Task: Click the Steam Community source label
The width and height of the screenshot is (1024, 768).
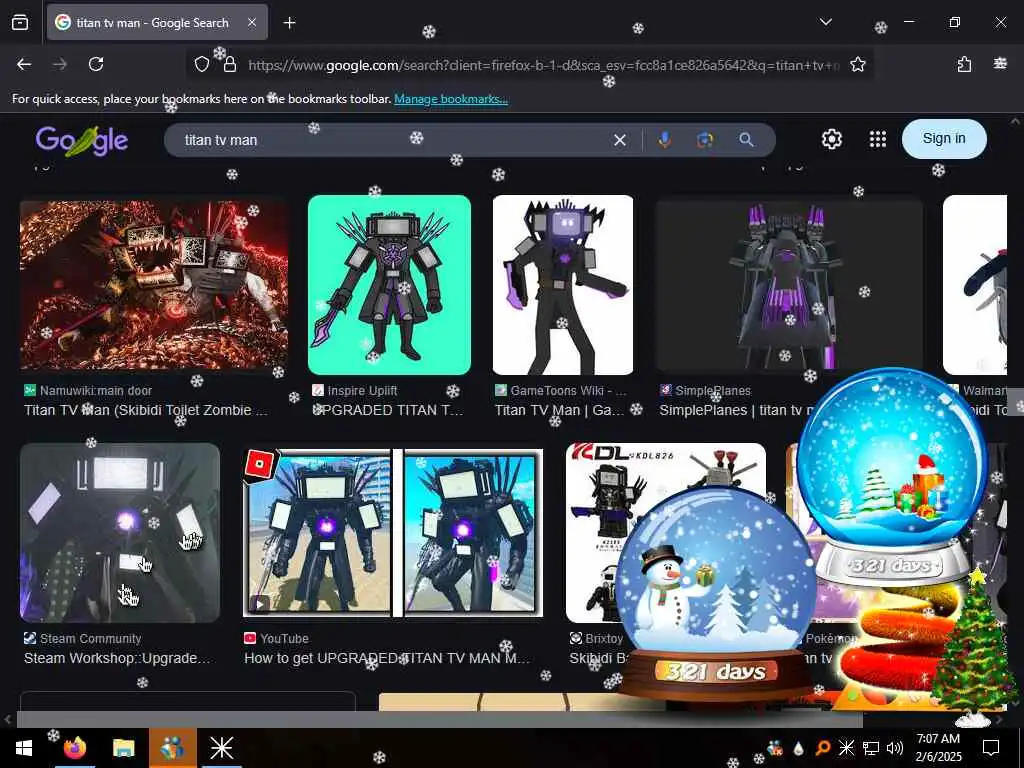Action: [x=83, y=638]
